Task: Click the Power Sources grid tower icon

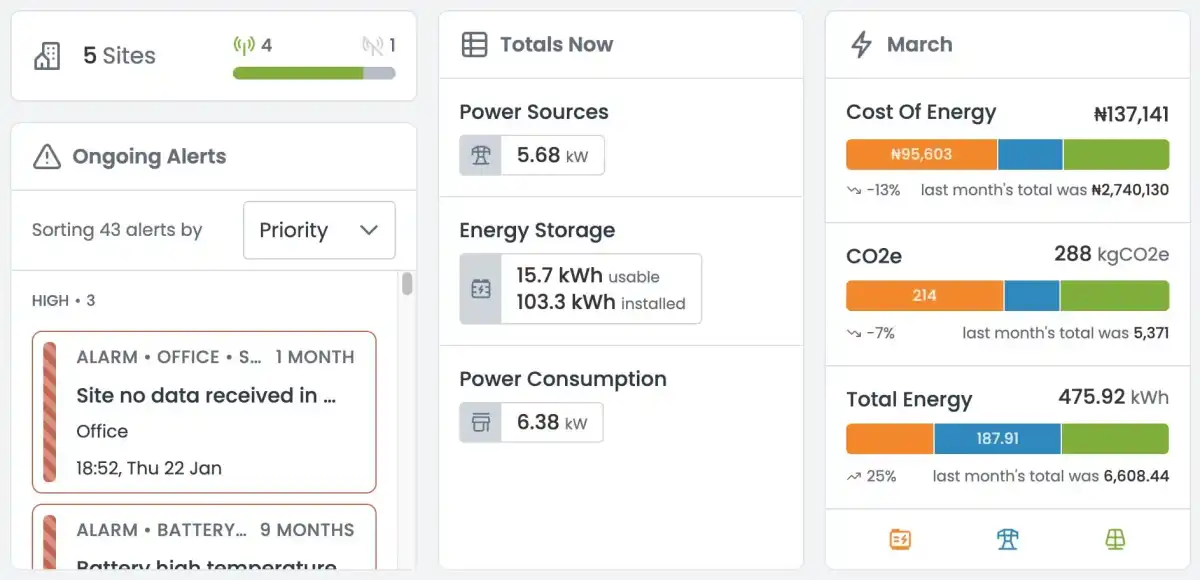Action: [x=481, y=155]
